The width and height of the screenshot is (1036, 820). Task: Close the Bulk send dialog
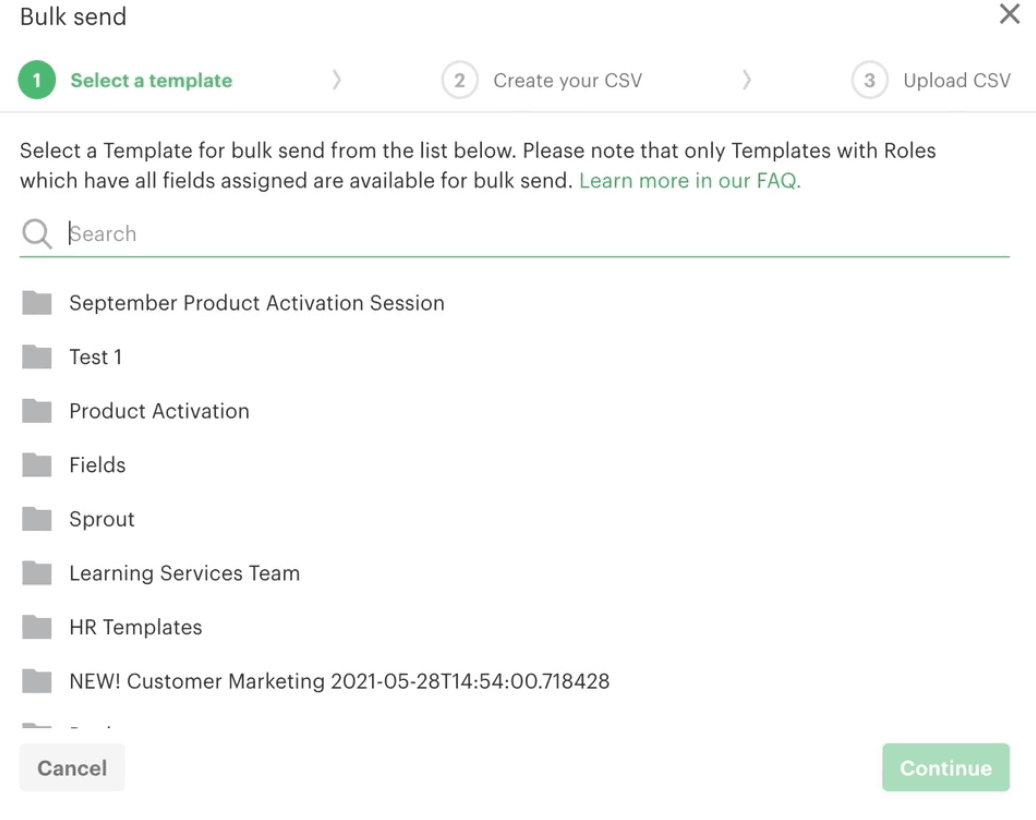(1010, 15)
